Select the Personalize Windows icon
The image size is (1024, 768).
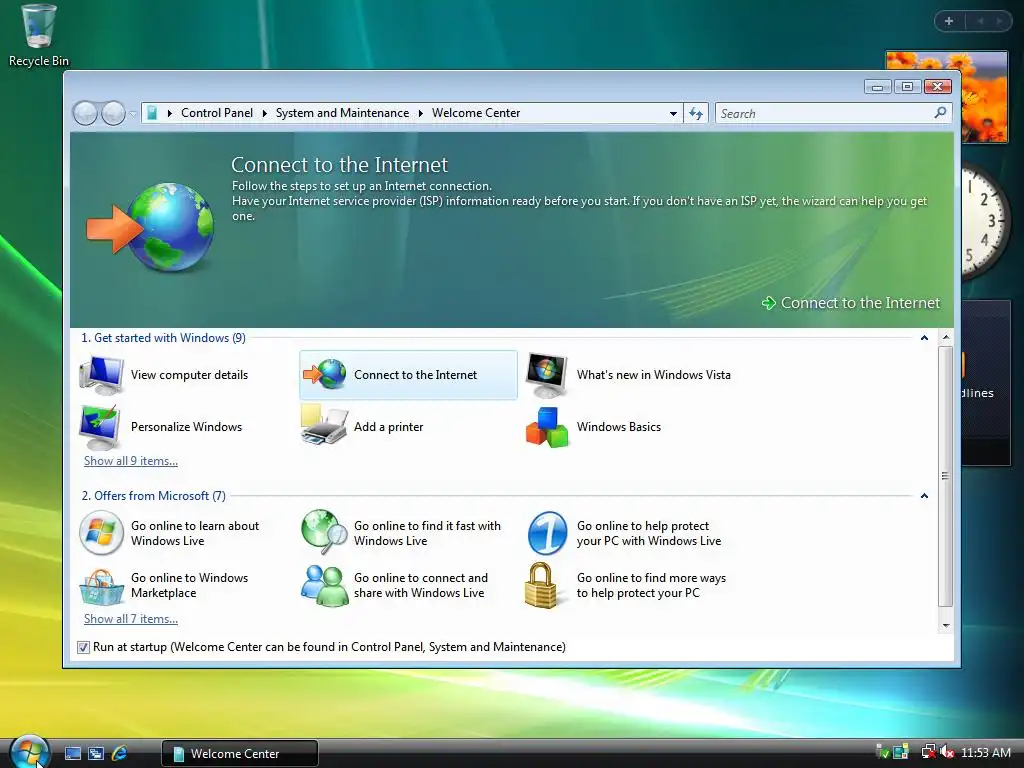[100, 427]
